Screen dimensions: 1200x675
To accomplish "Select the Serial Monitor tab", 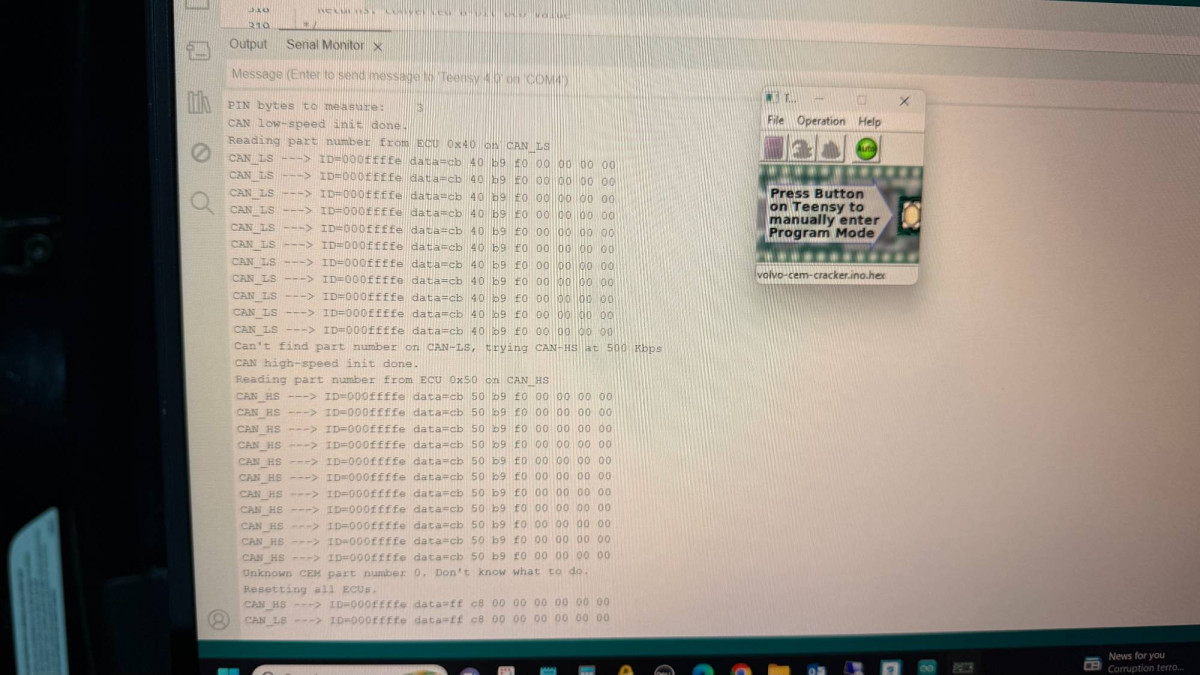I will [x=325, y=45].
